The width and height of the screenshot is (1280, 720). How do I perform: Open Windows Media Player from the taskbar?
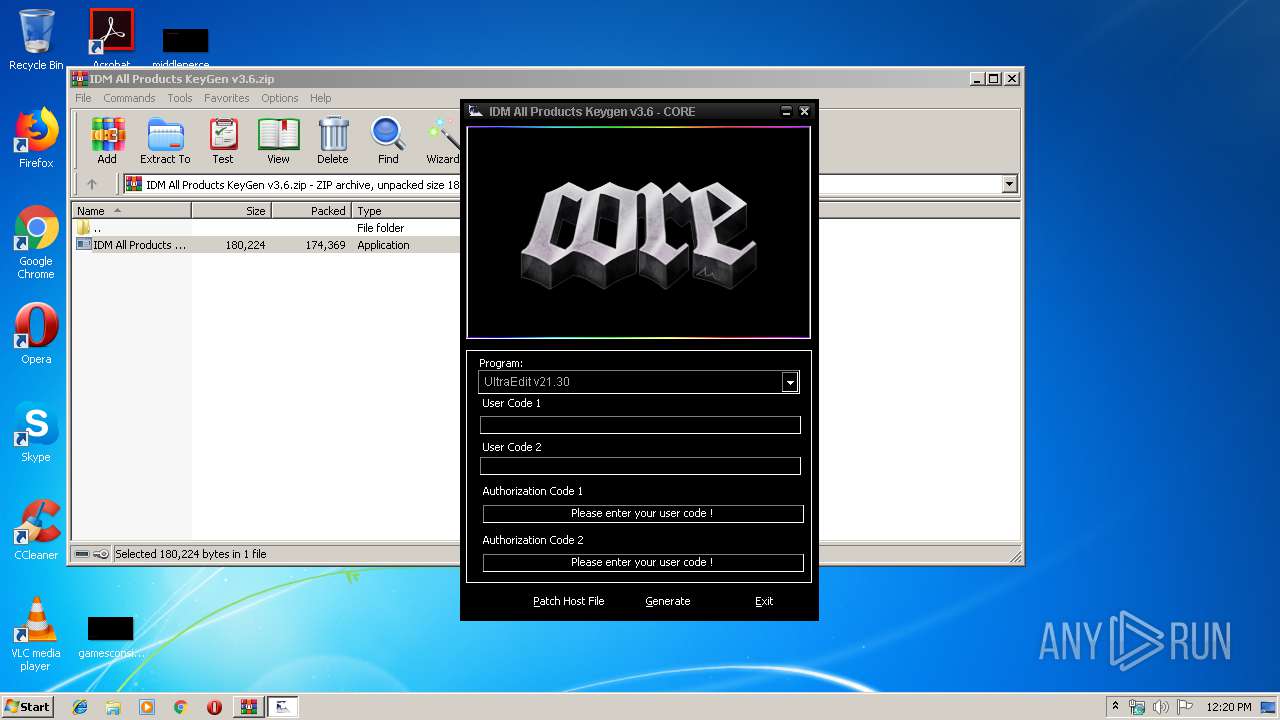(147, 707)
